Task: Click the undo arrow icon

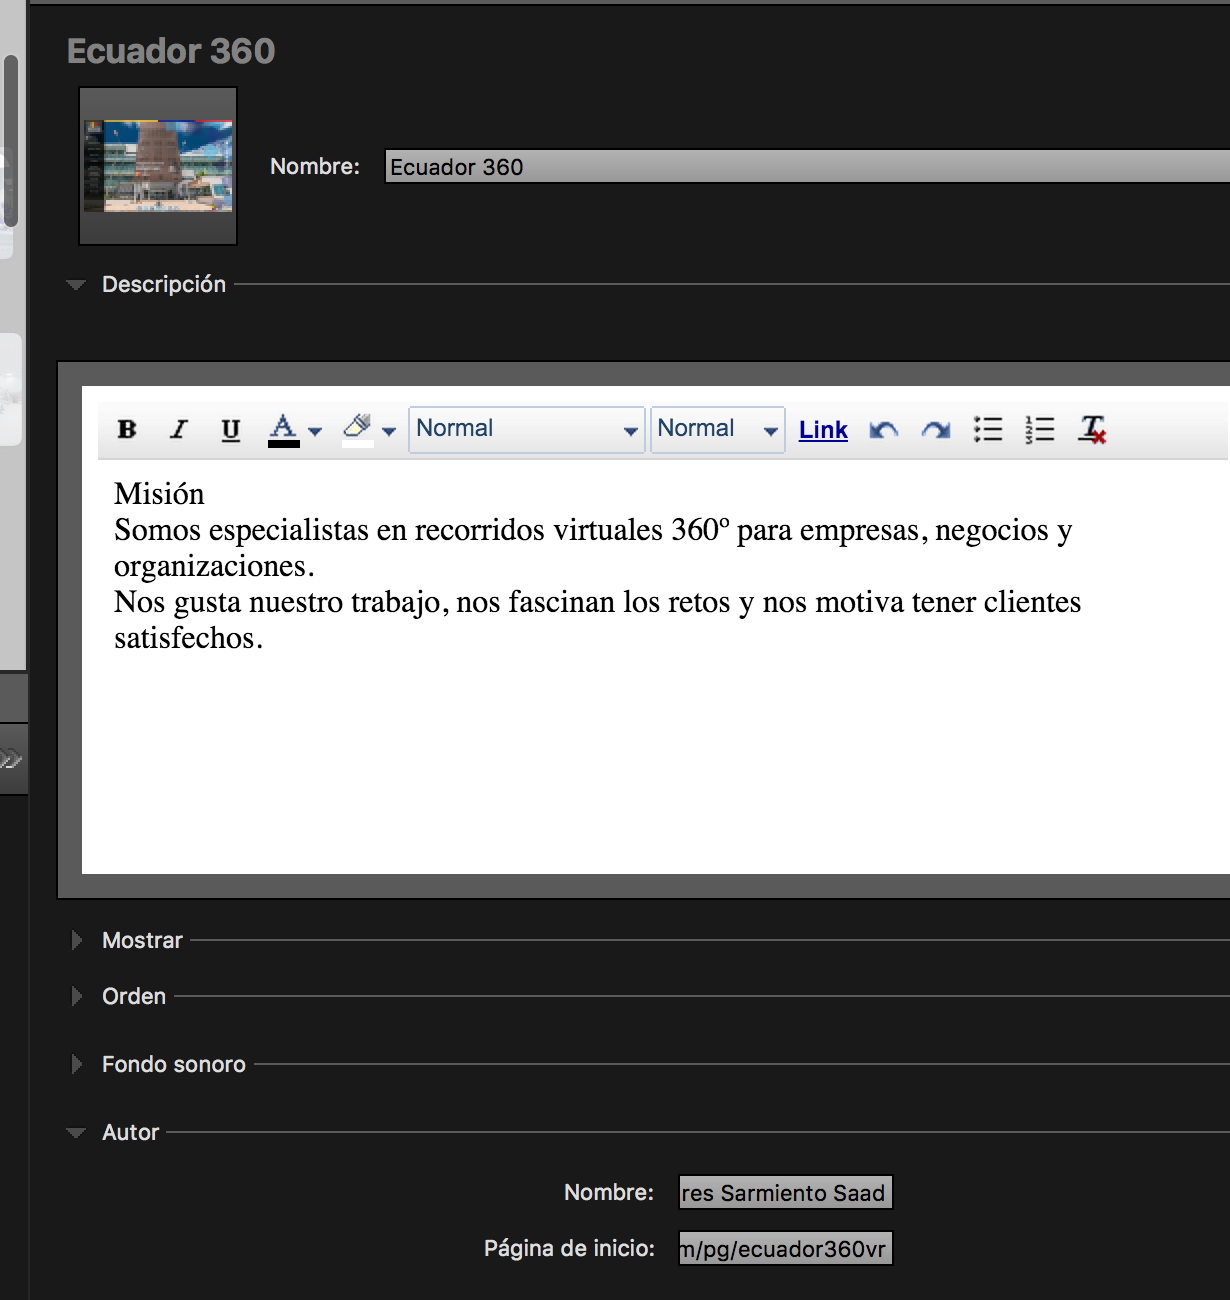Action: click(883, 430)
